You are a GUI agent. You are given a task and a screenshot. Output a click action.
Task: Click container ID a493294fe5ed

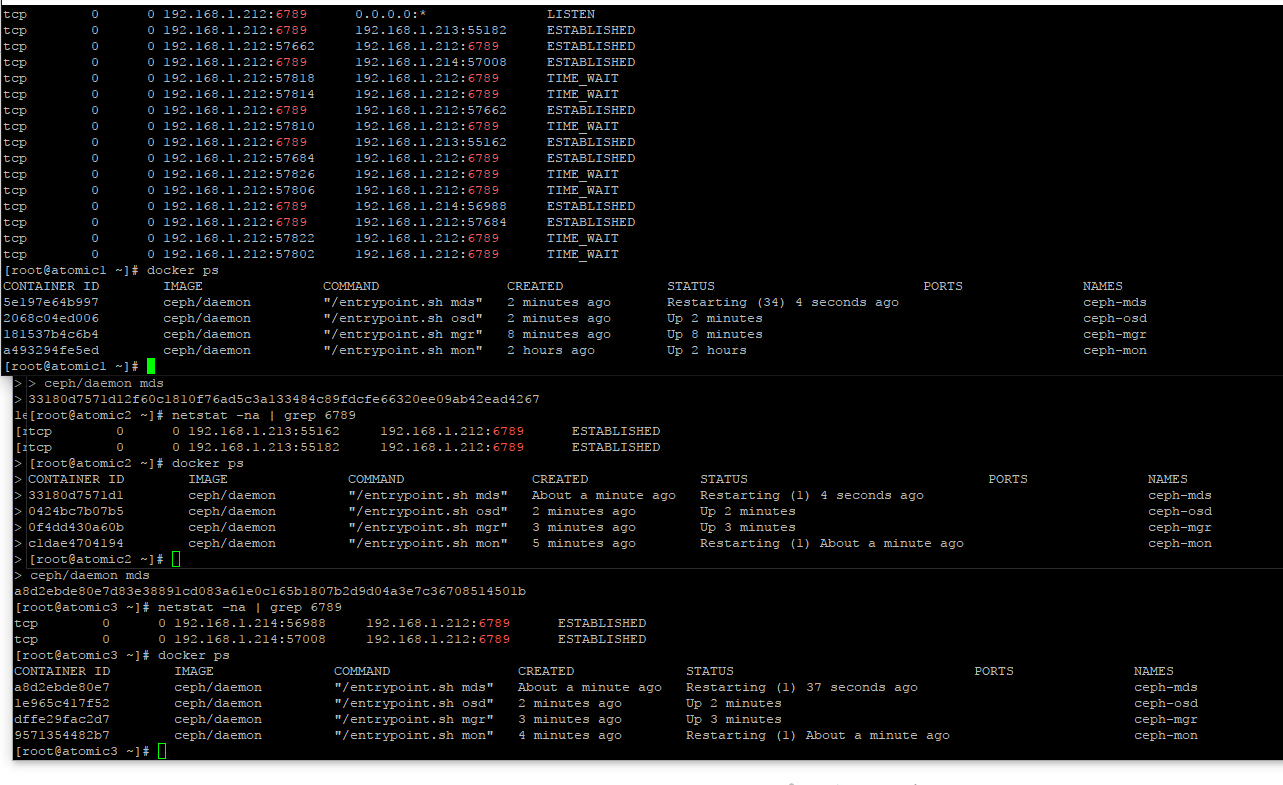point(51,350)
